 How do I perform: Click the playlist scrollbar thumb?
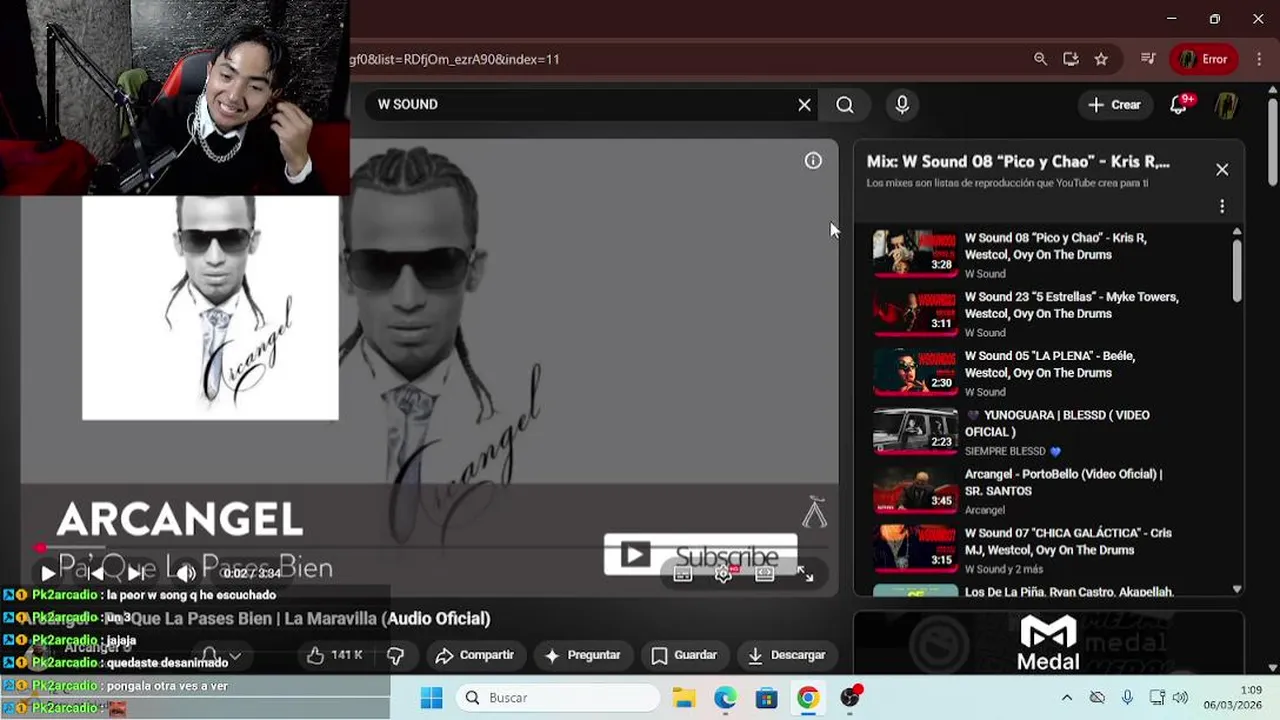pos(1237,270)
